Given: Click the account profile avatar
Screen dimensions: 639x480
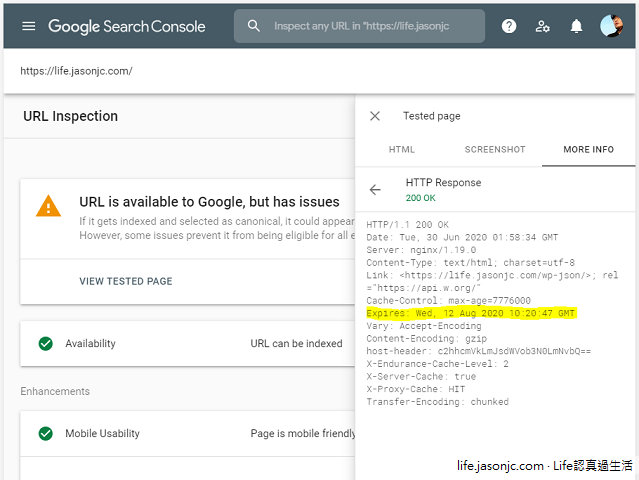Looking at the screenshot, I should (611, 26).
